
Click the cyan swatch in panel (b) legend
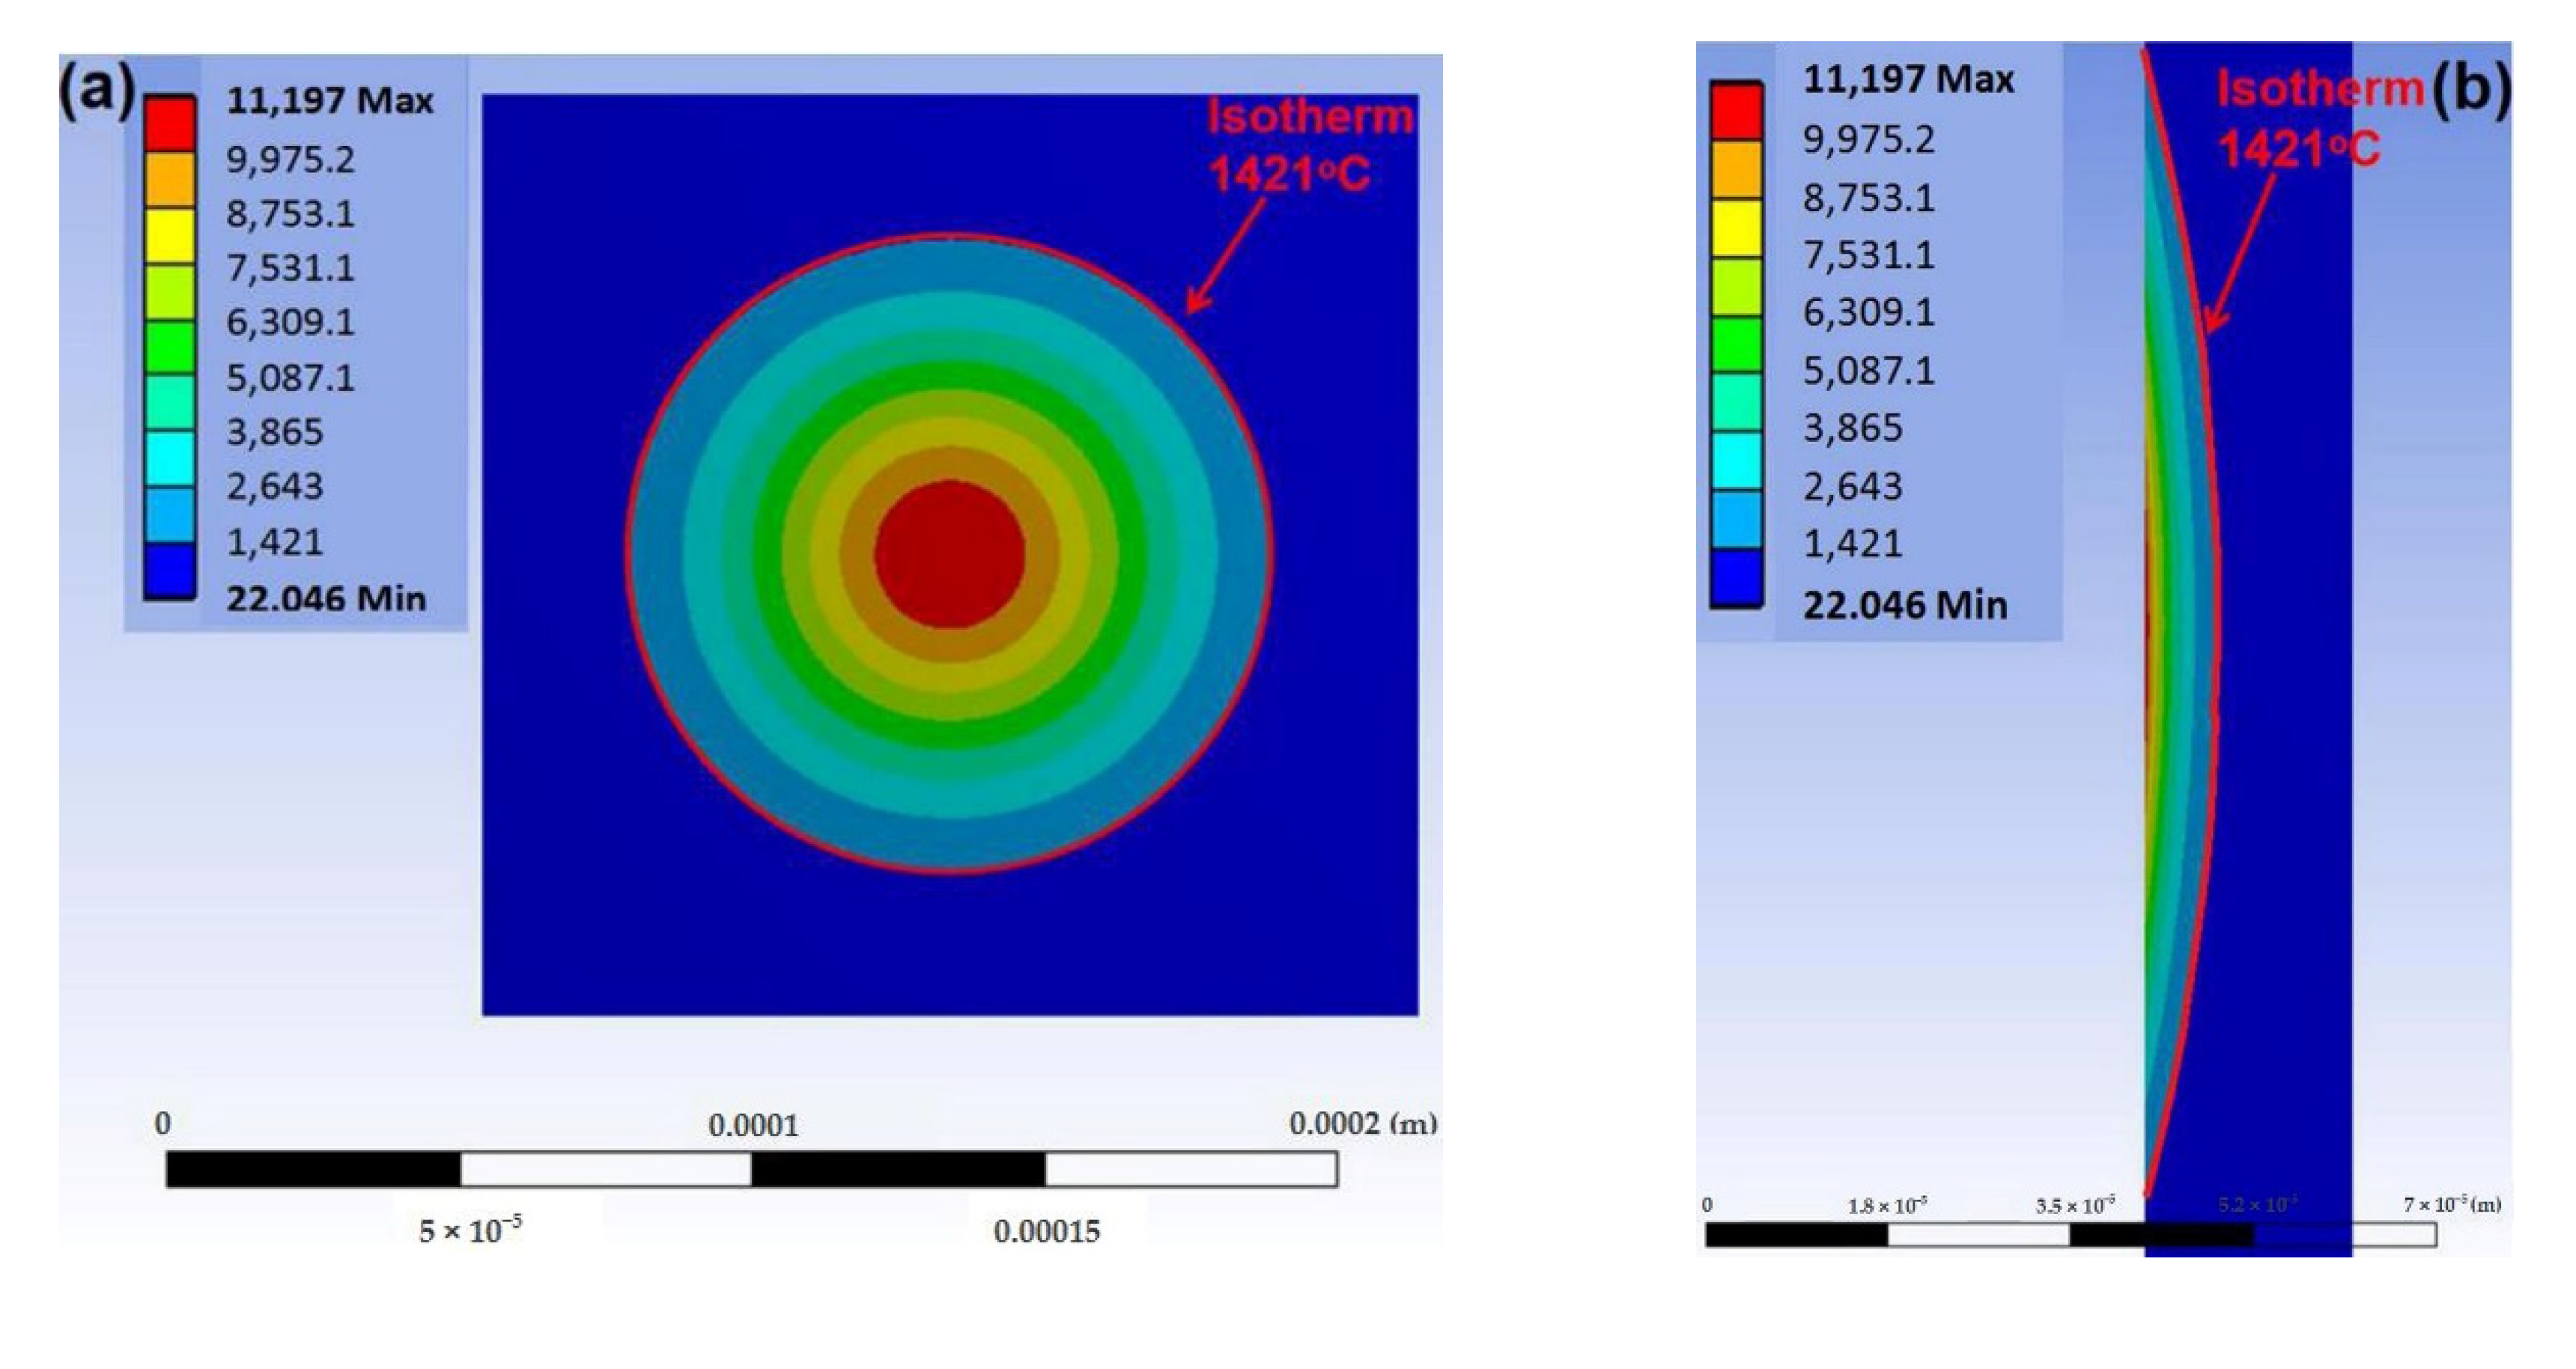tap(1737, 460)
